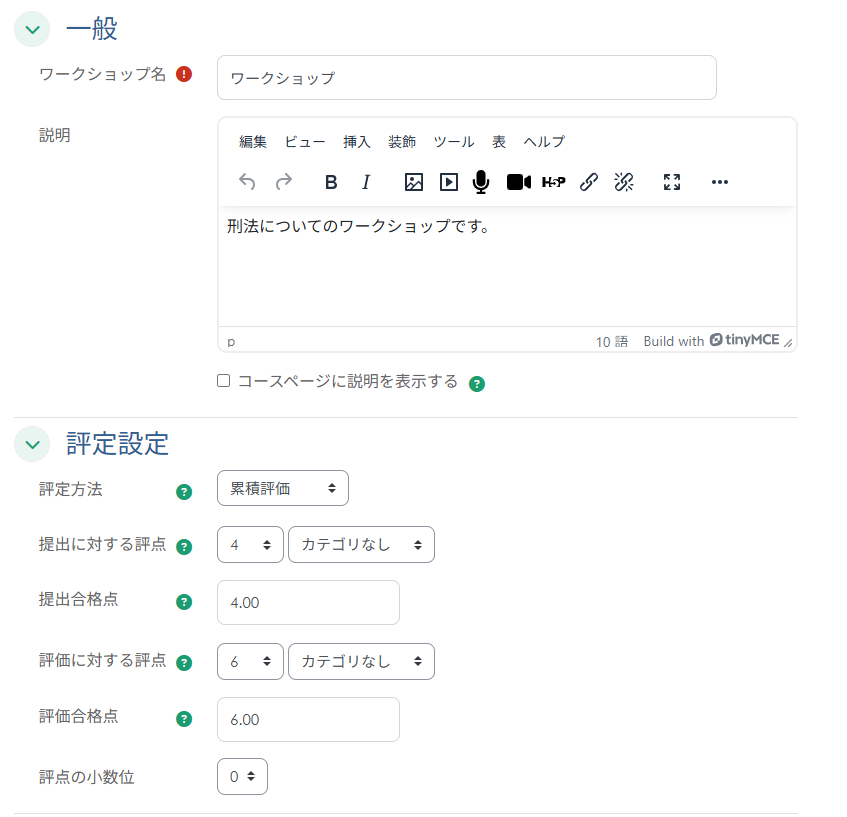Screen dimensions: 847x817
Task: Click the 提出合格点 input field
Action: pyautogui.click(x=308, y=603)
